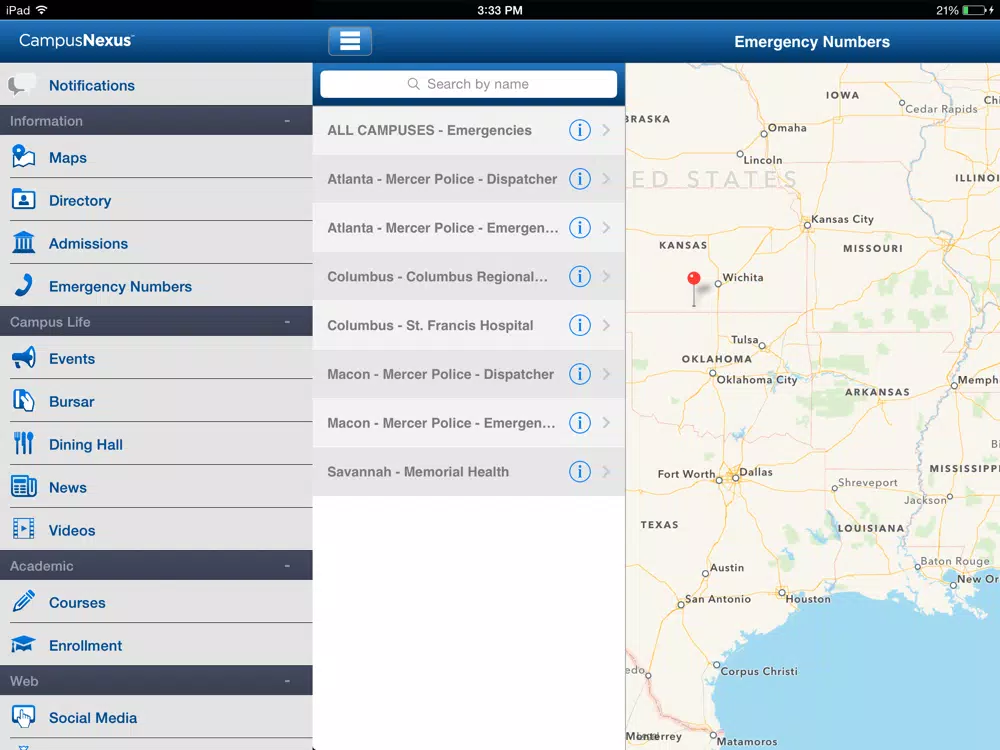The image size is (1000, 750).
Task: Show info for Columbus Regional entry
Action: pos(580,276)
